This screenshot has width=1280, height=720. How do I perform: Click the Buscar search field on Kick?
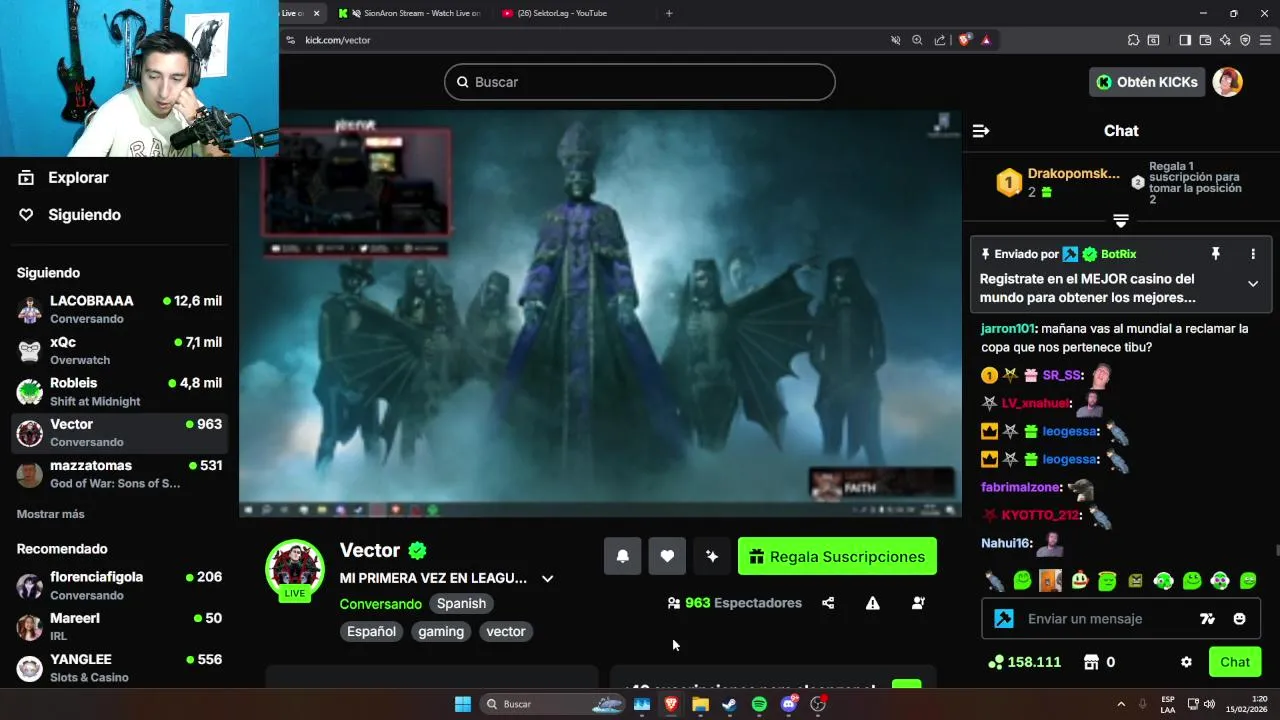[x=640, y=82]
